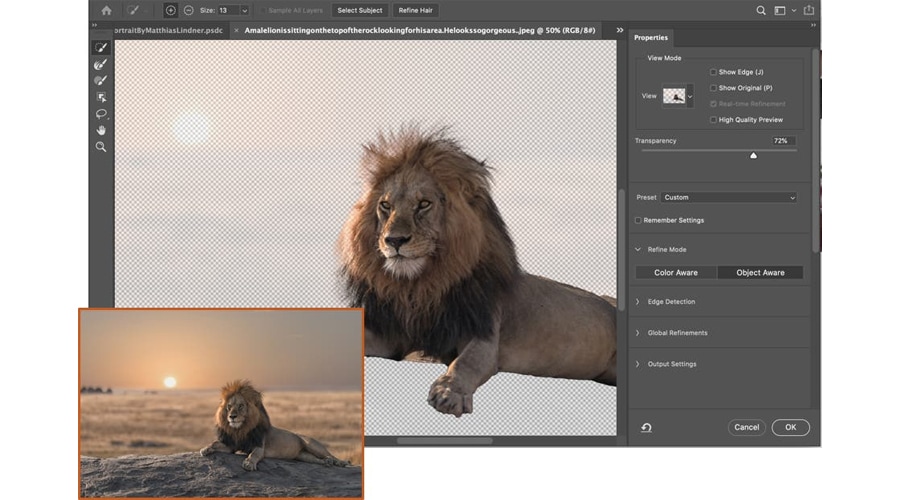Switch to the Properties tab
900x500 pixels.
(650, 38)
